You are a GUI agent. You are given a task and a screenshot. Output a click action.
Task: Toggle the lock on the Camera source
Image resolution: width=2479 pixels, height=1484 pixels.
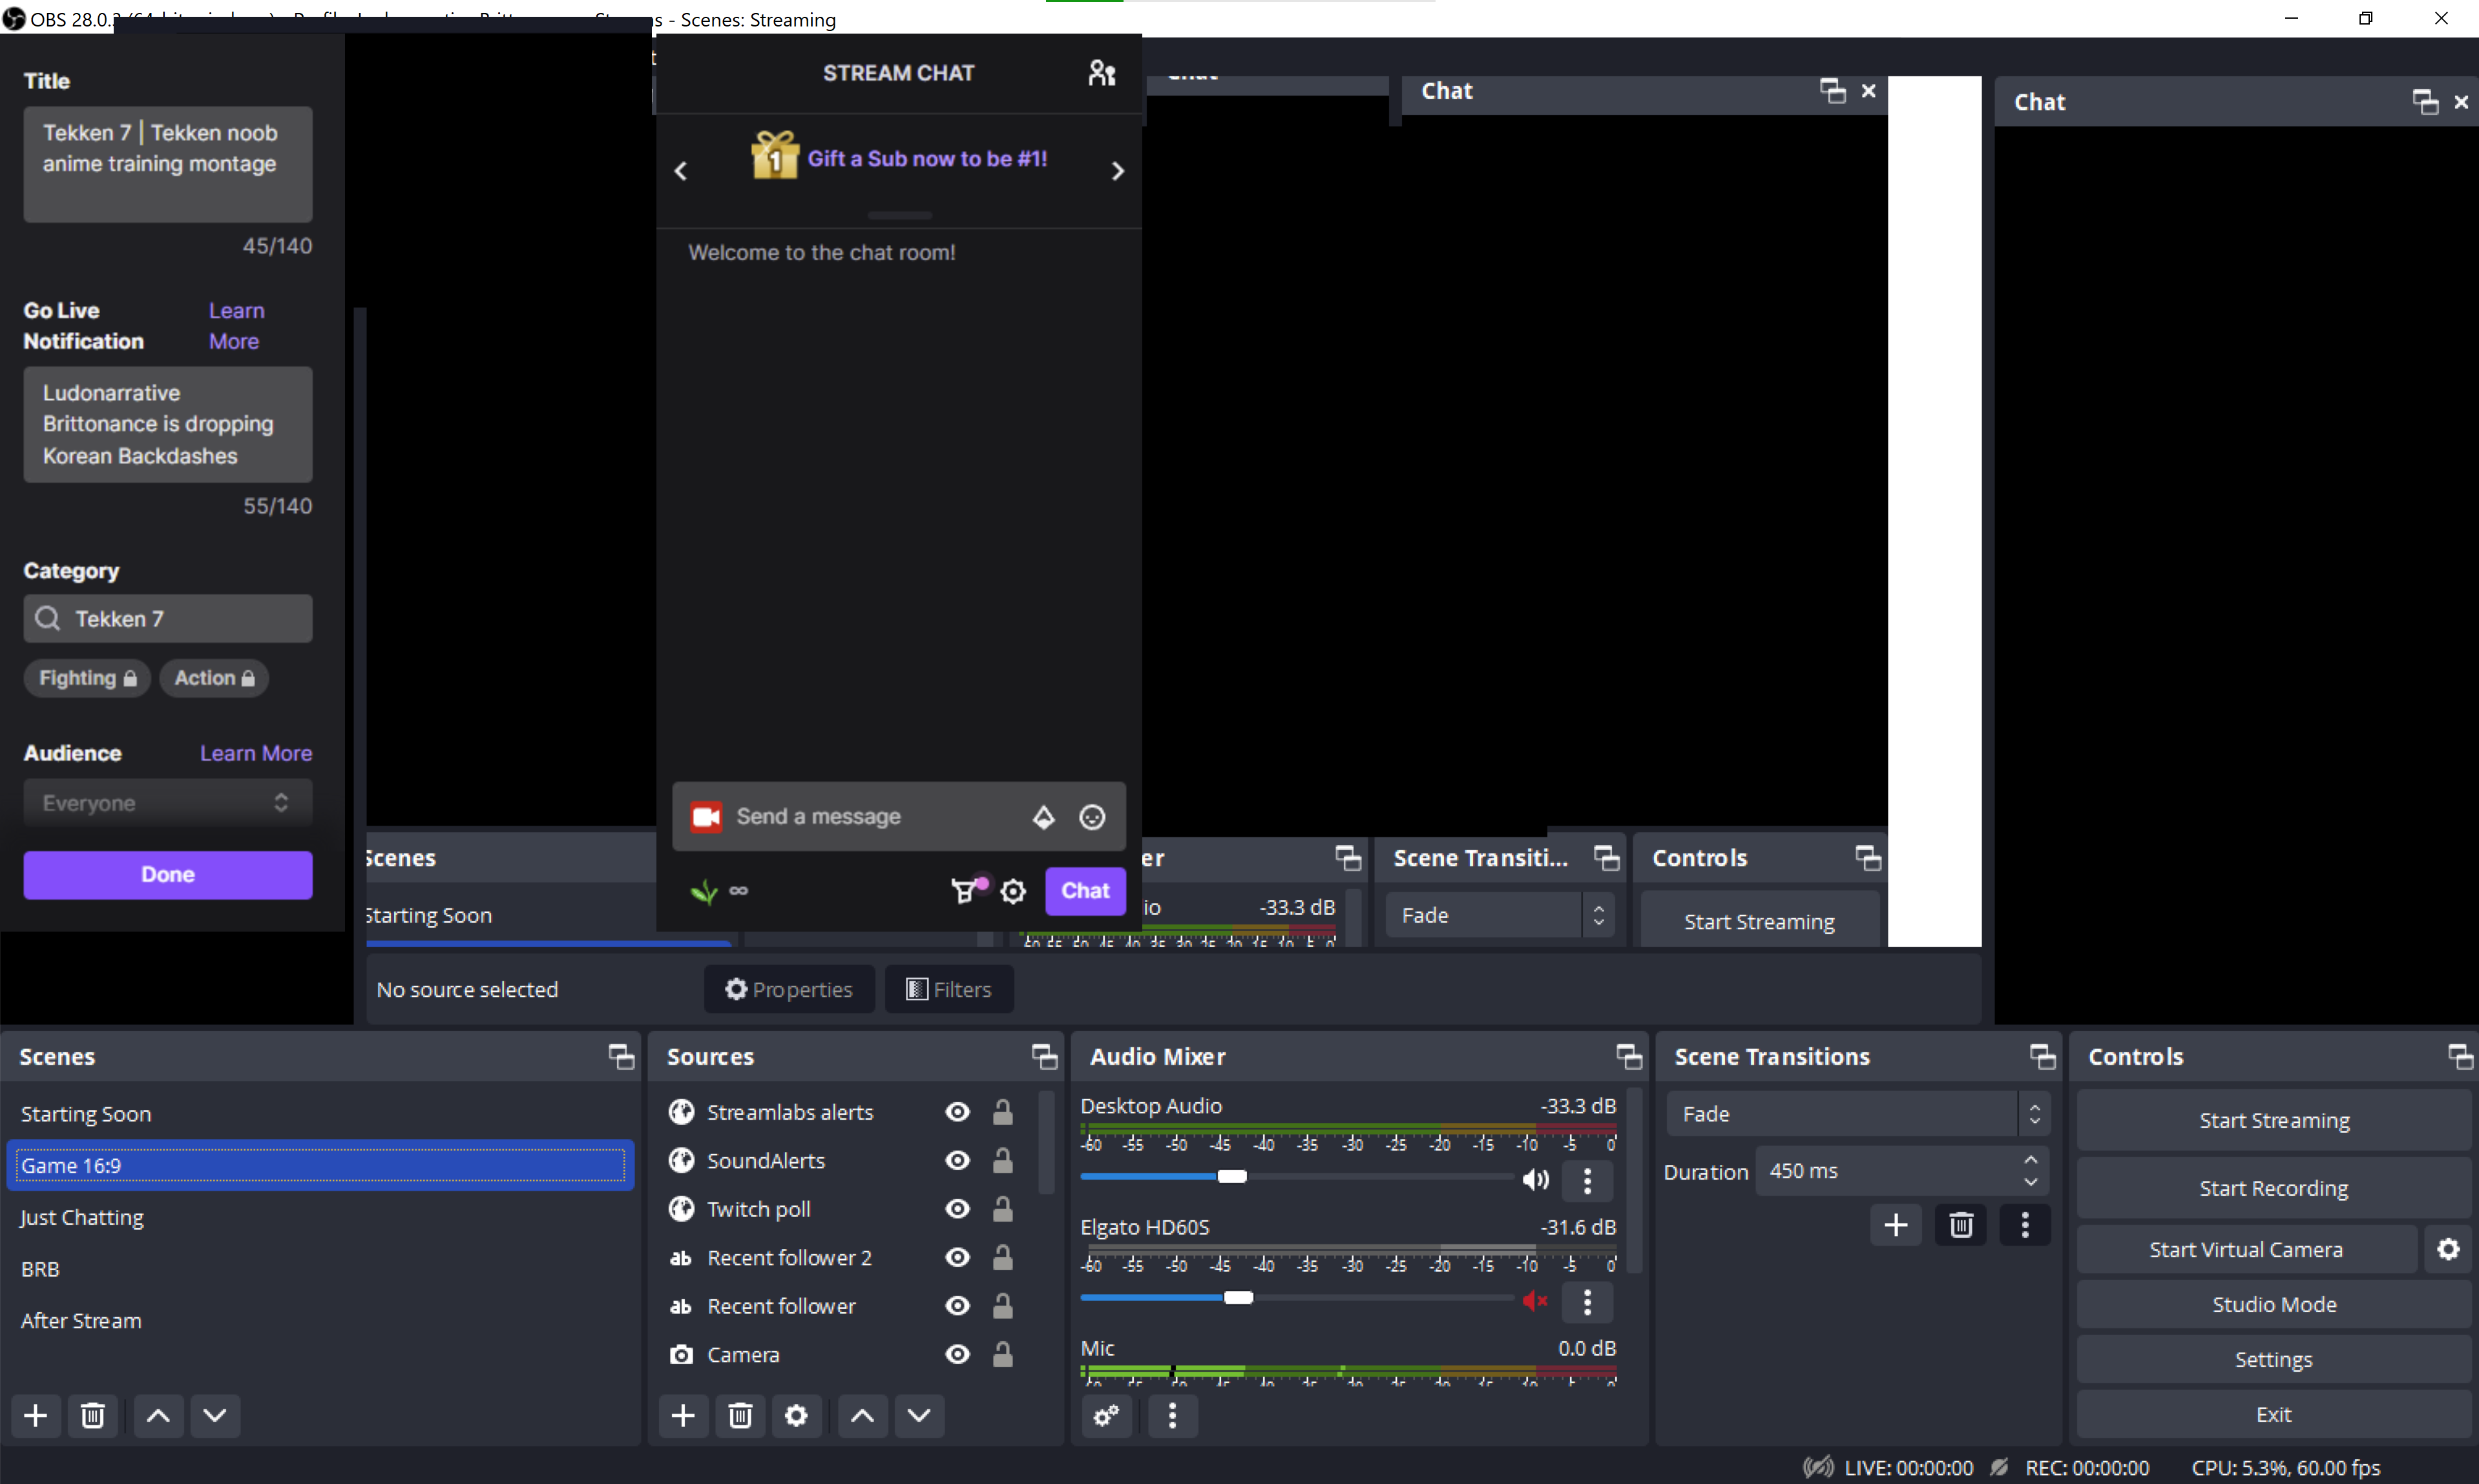(1003, 1354)
